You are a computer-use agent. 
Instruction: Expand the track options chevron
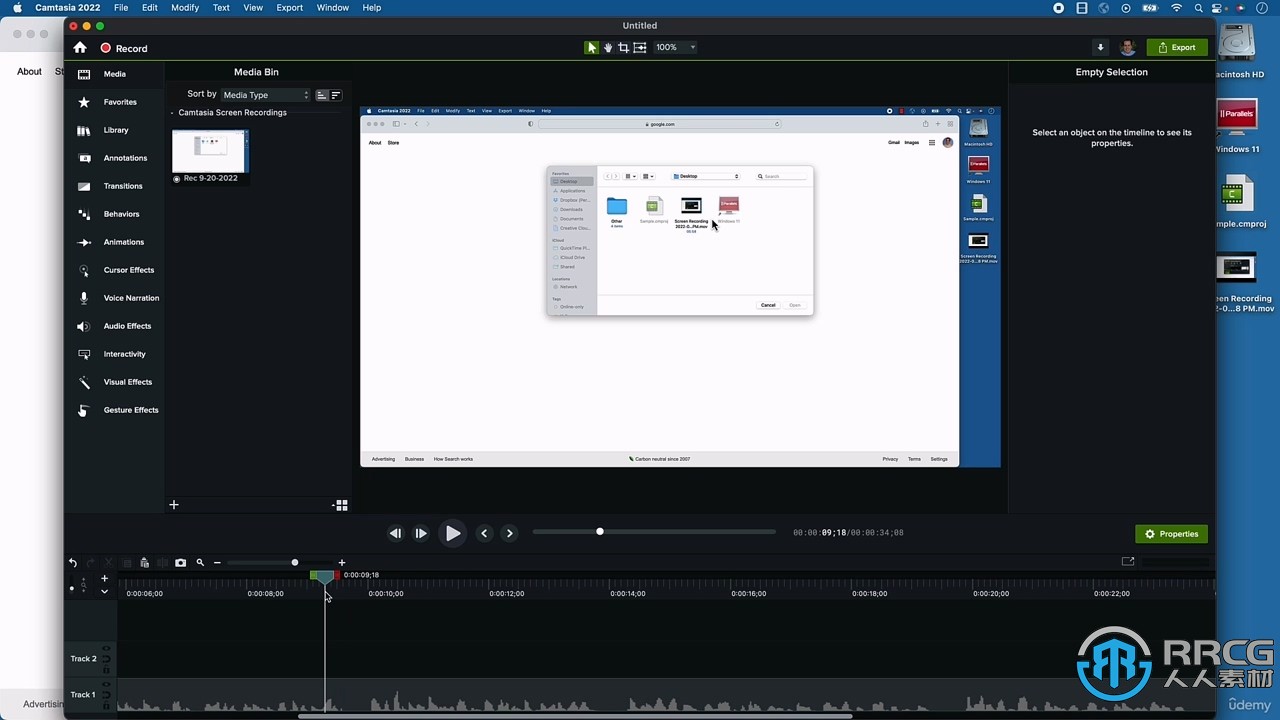click(x=104, y=591)
